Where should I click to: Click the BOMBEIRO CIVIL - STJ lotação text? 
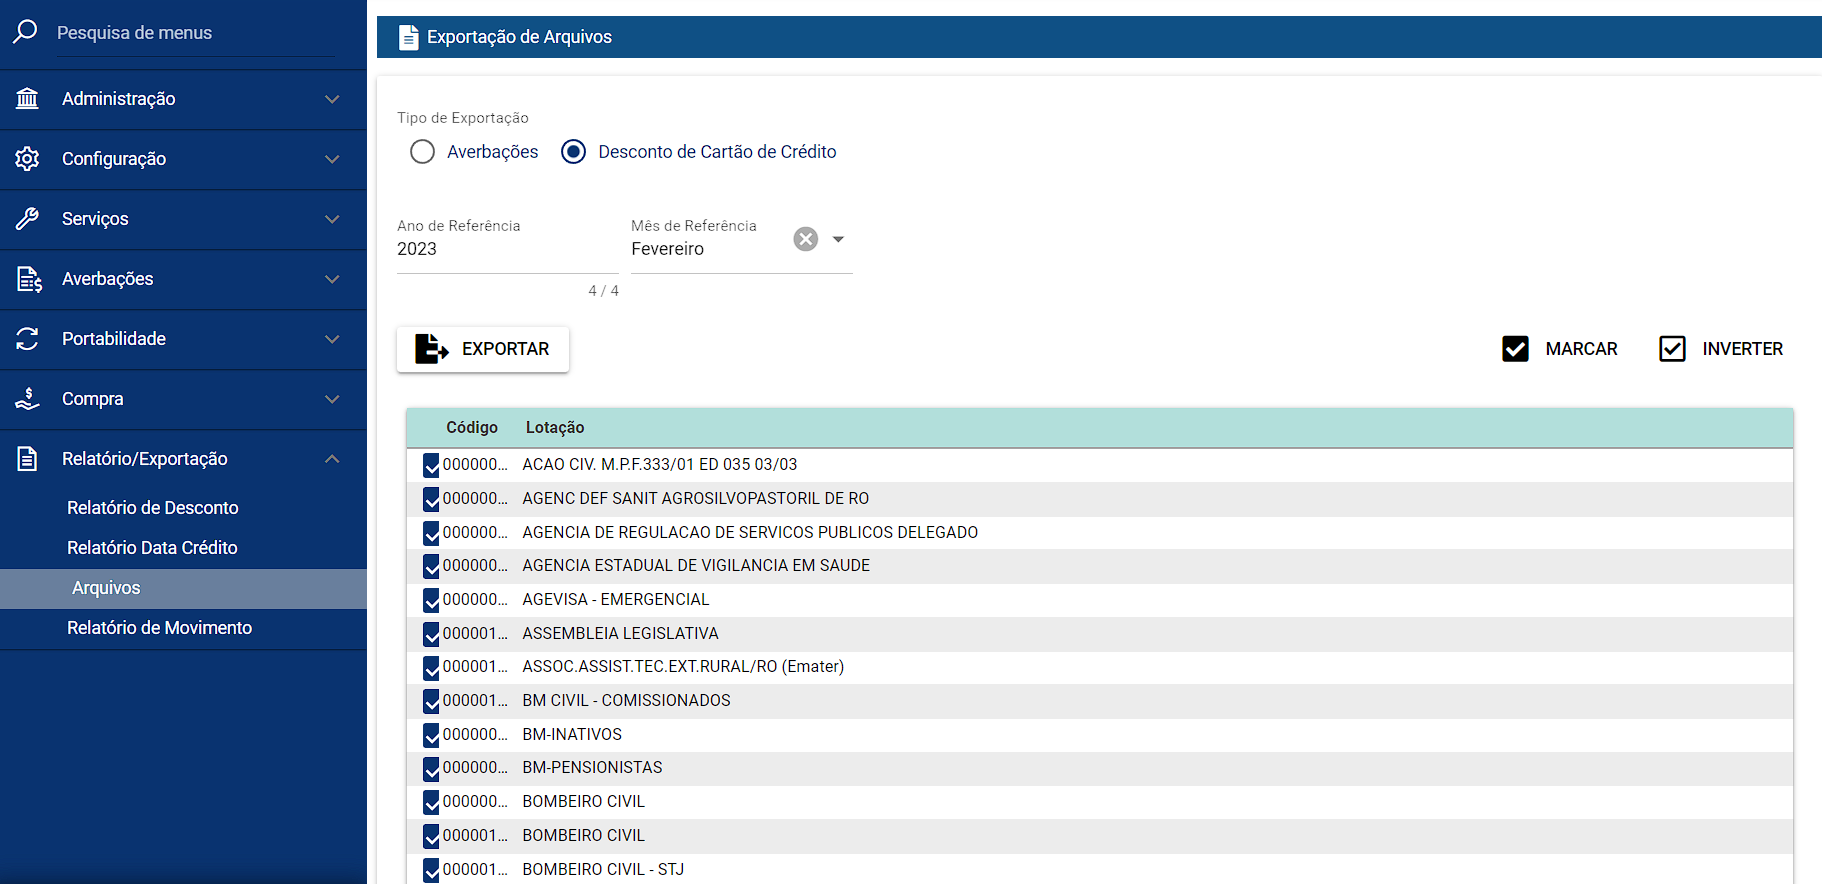click(603, 870)
